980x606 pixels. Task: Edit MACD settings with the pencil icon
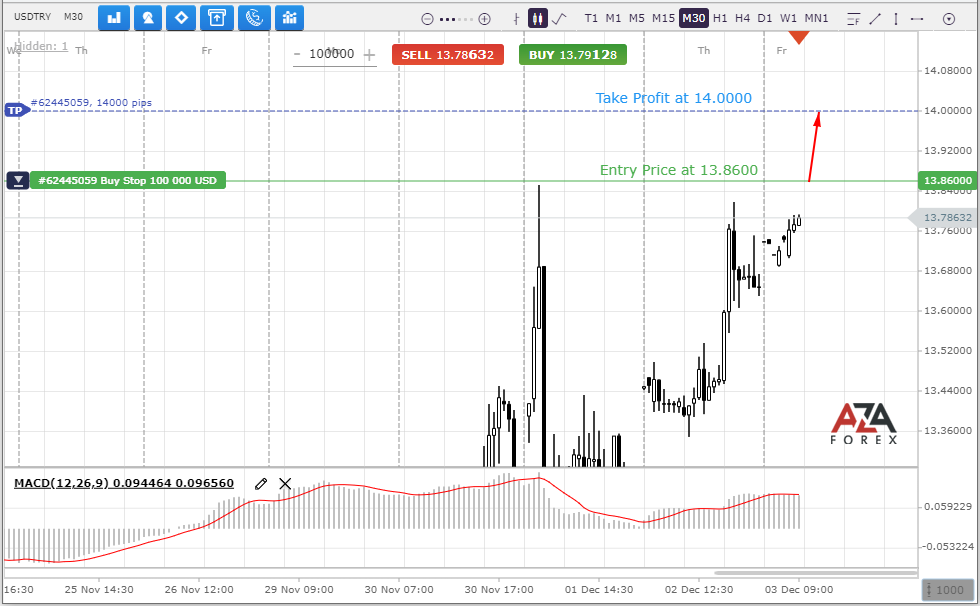tap(261, 484)
